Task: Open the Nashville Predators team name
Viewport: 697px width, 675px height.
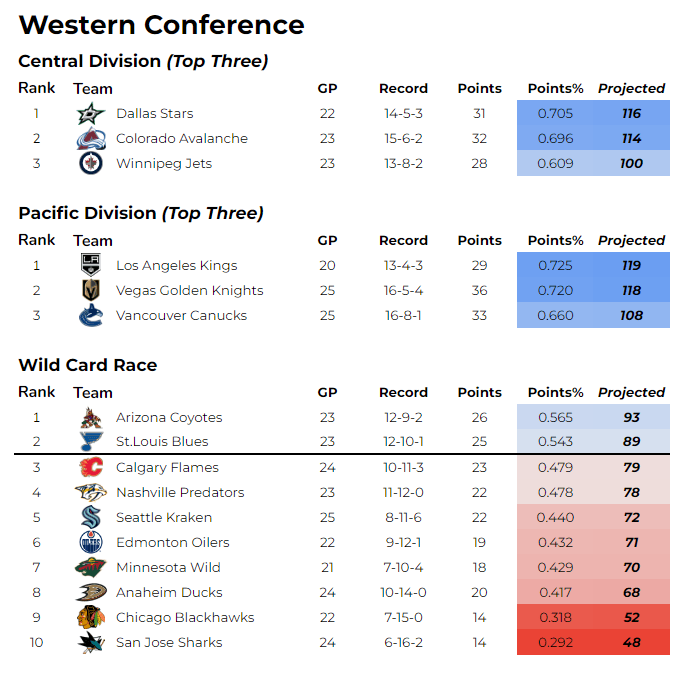Action: pyautogui.click(x=180, y=493)
